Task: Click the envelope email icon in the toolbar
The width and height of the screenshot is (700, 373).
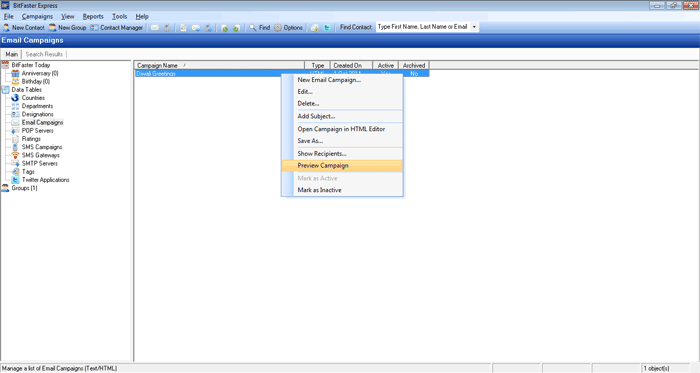Action: 154,28
